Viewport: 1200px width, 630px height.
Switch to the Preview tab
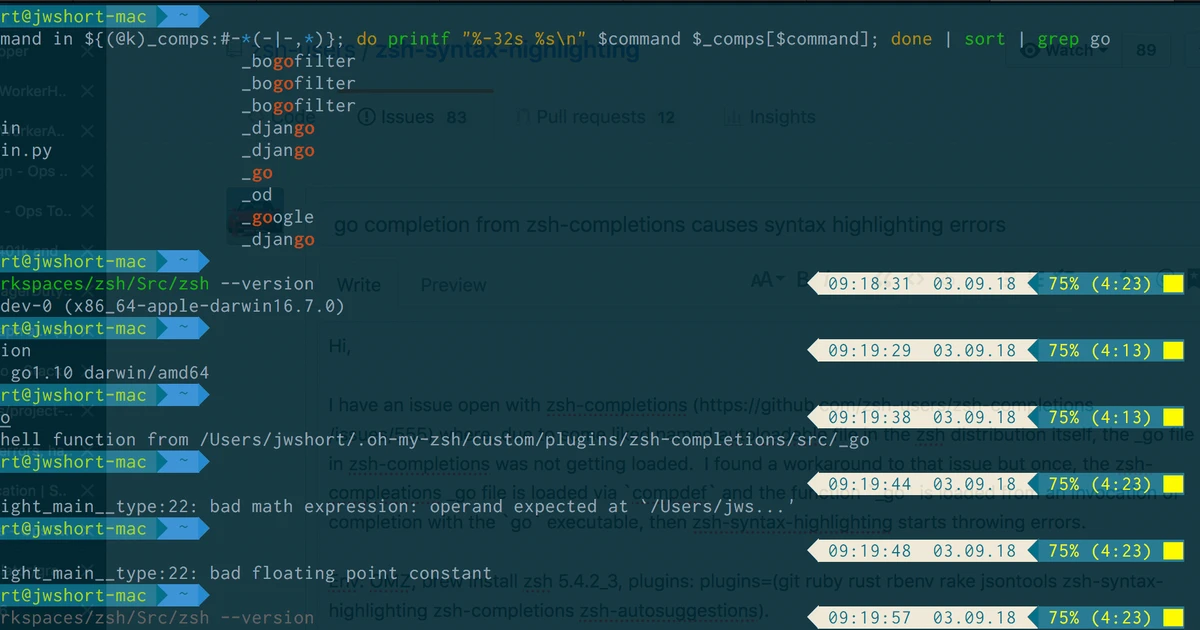point(453,284)
